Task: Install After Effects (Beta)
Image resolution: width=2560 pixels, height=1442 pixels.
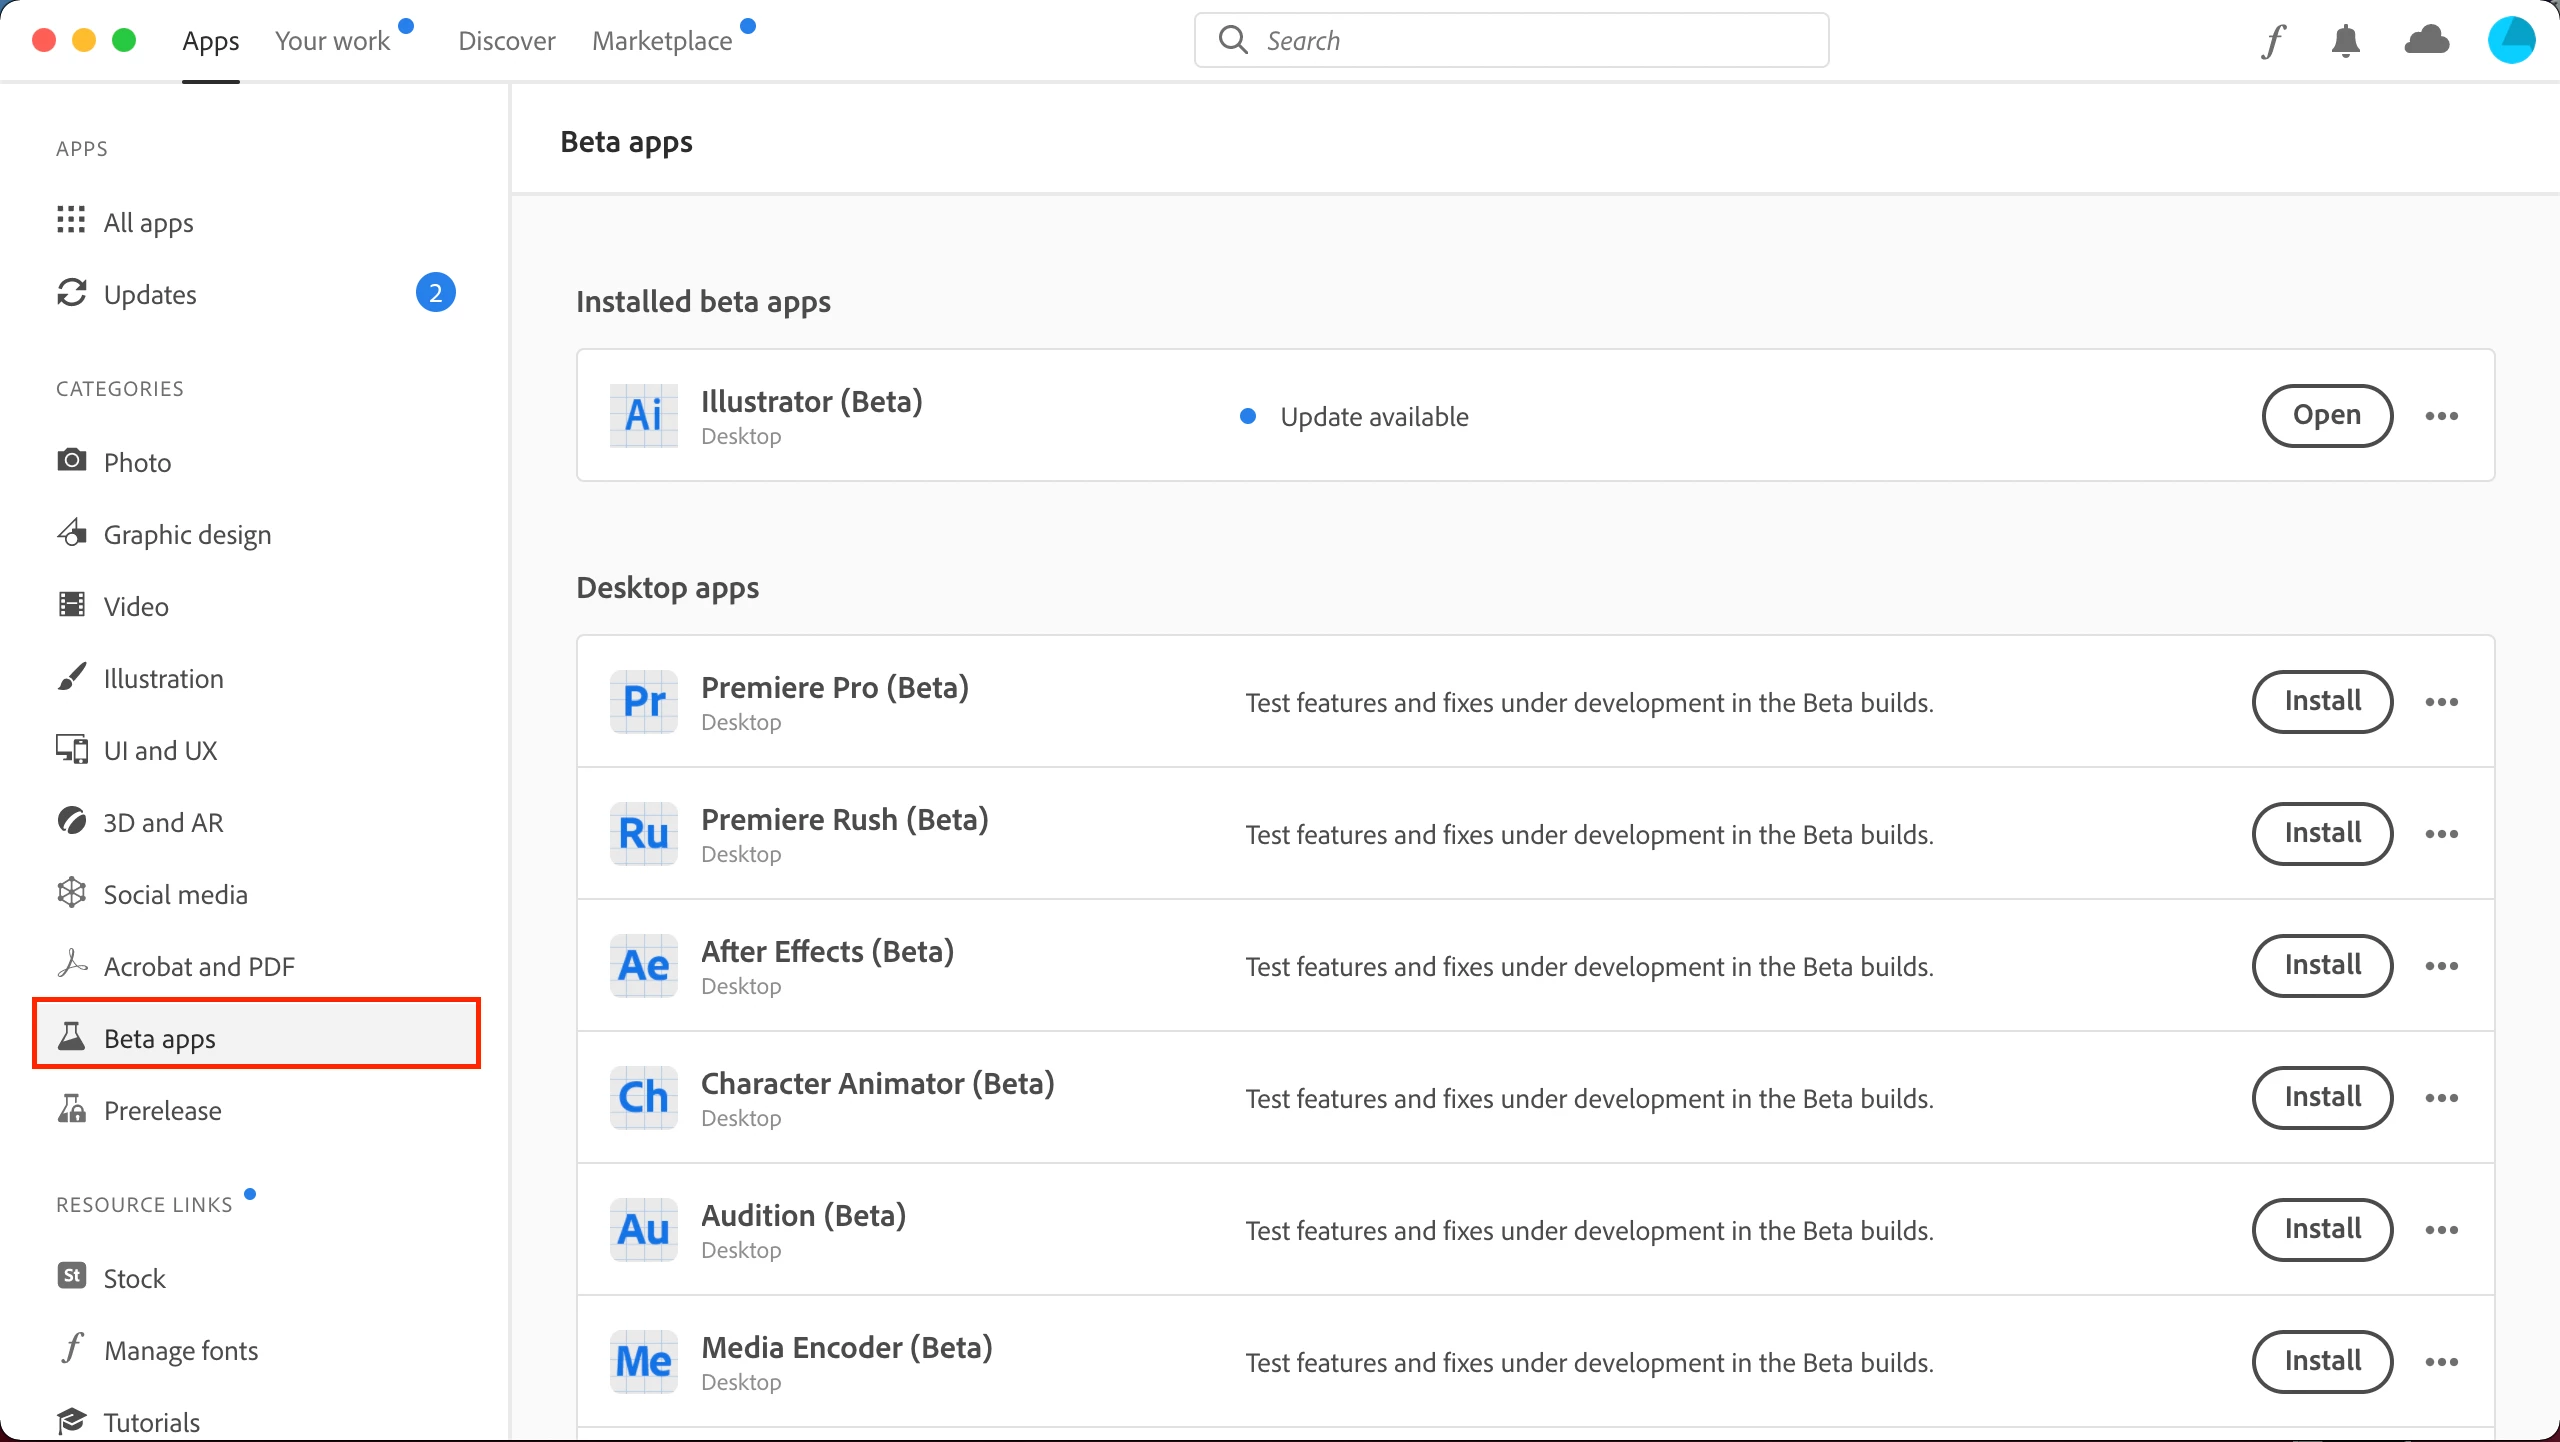Action: (2322, 966)
